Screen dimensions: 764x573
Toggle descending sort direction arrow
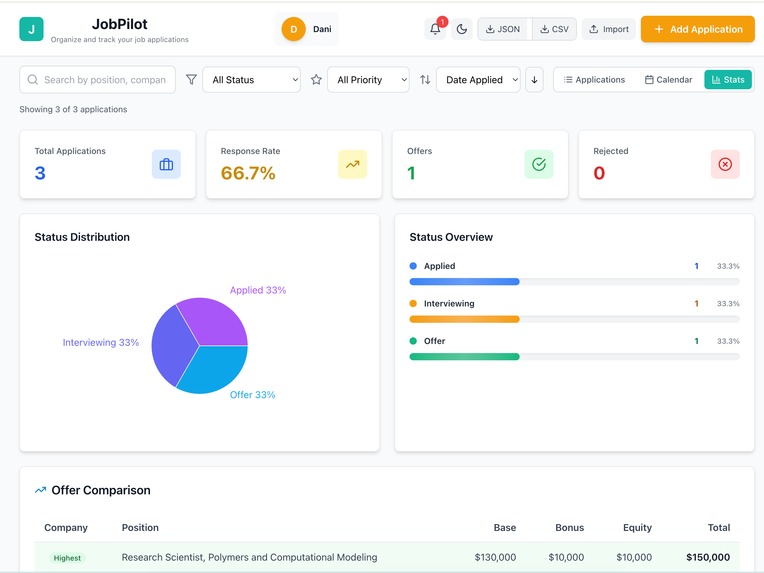[535, 79]
